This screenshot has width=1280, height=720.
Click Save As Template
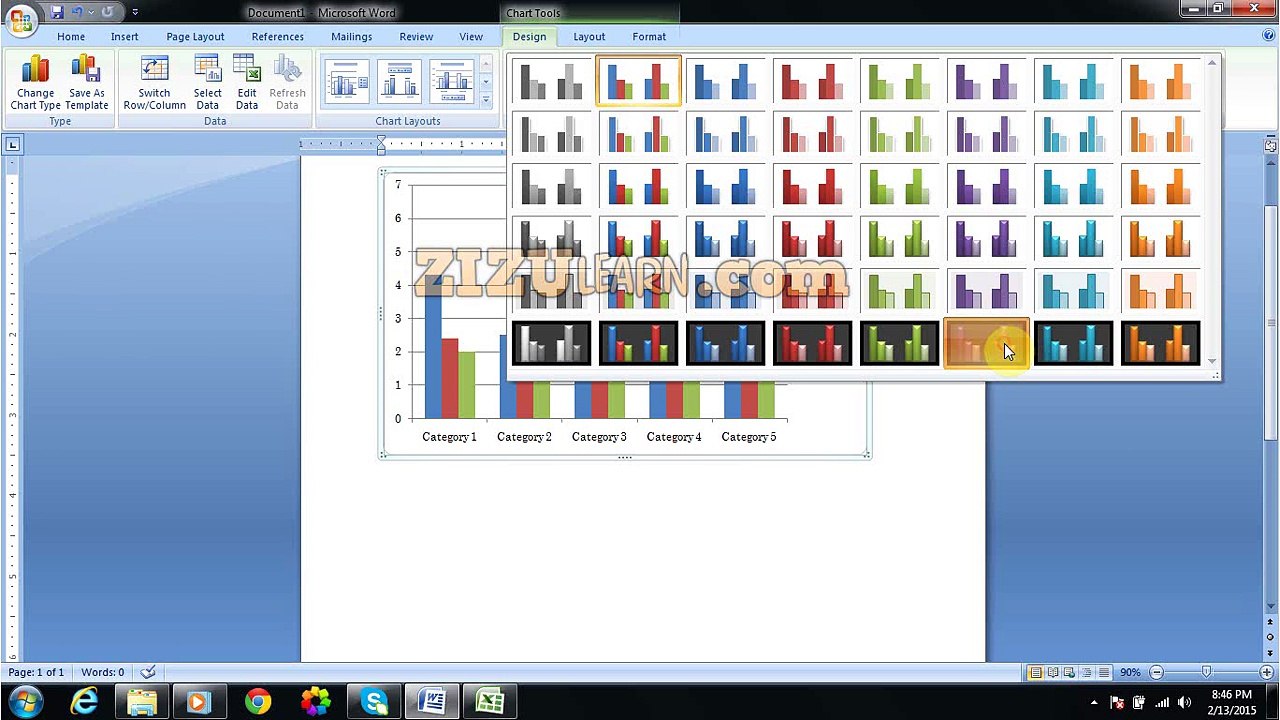click(x=87, y=82)
